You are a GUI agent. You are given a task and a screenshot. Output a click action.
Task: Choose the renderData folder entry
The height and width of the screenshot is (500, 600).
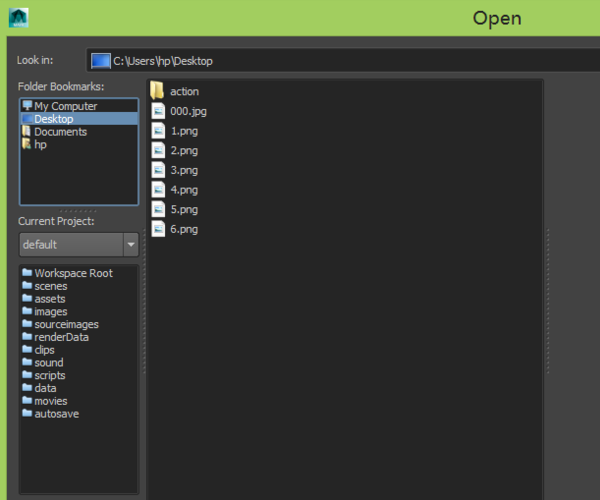pos(61,337)
